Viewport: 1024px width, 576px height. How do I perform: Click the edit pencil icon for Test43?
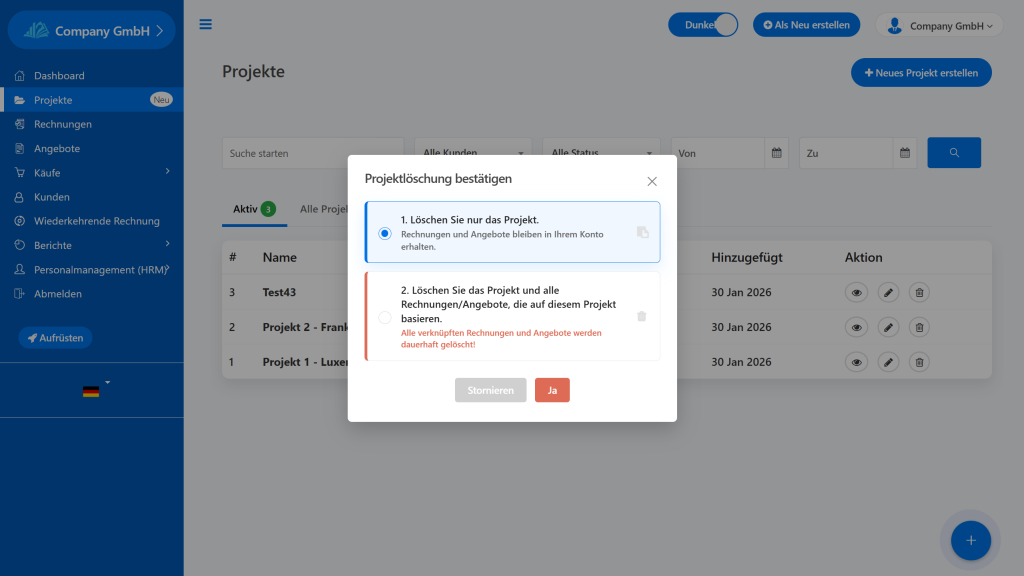[x=888, y=292]
